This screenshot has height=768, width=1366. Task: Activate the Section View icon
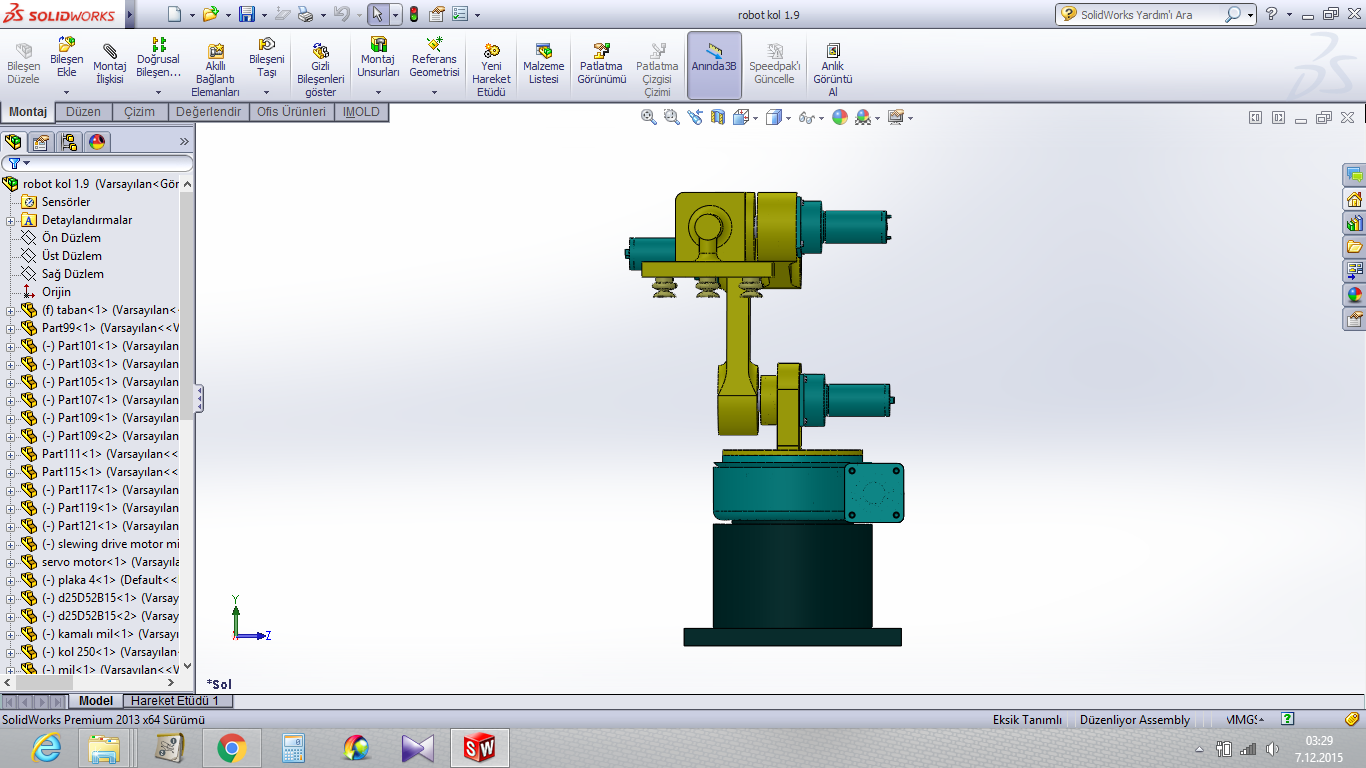pos(718,117)
